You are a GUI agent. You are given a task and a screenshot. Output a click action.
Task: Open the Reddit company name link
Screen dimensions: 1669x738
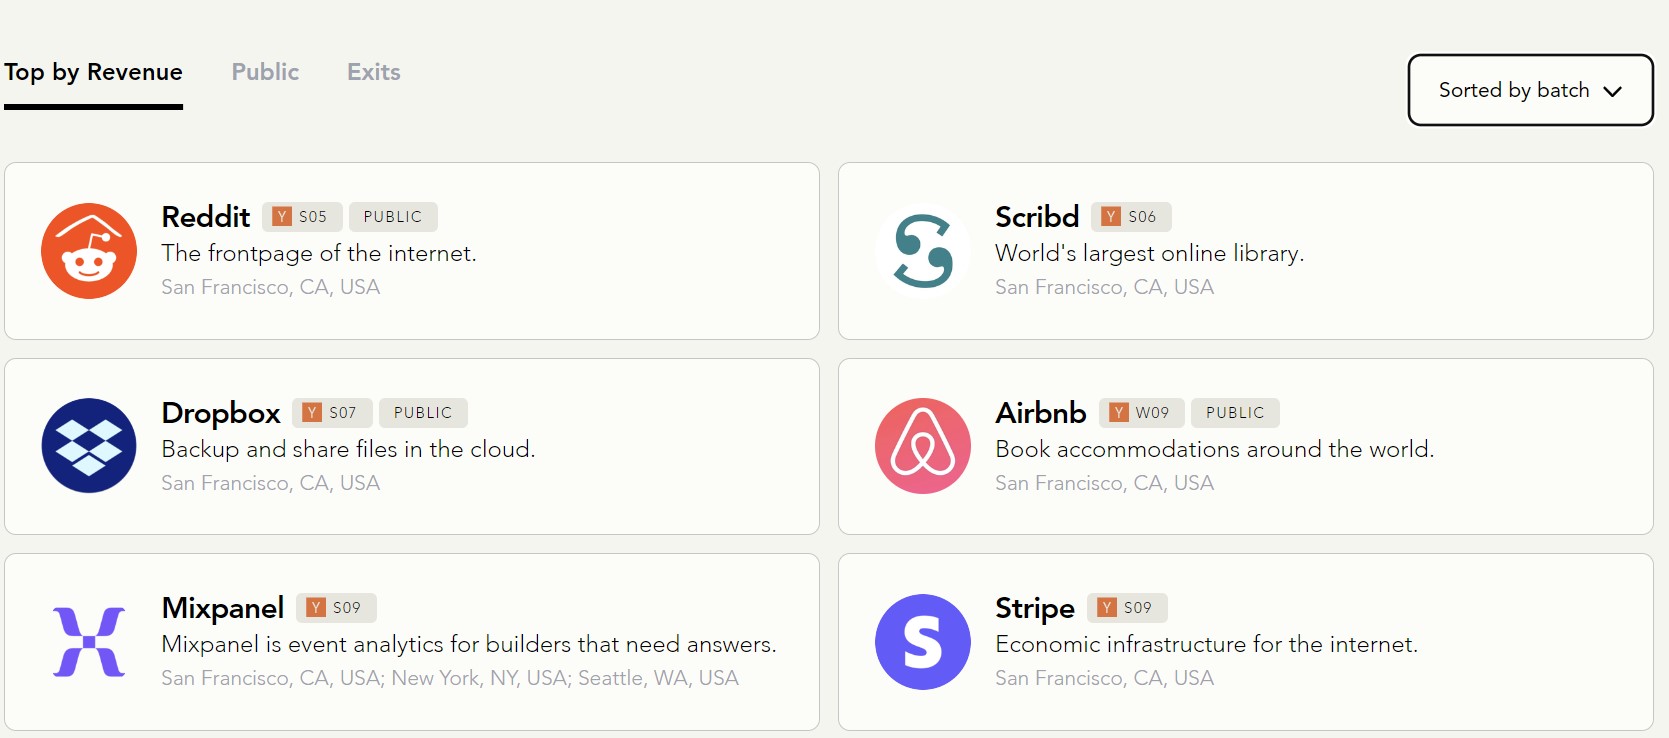click(x=206, y=217)
